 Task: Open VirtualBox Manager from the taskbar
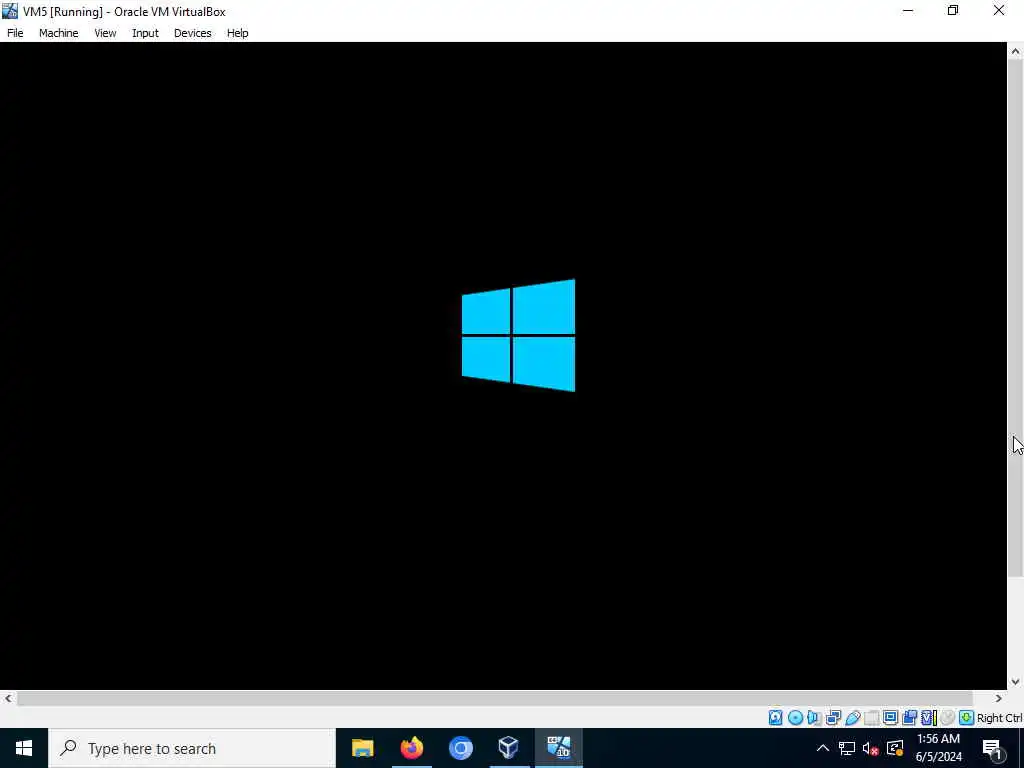point(509,748)
